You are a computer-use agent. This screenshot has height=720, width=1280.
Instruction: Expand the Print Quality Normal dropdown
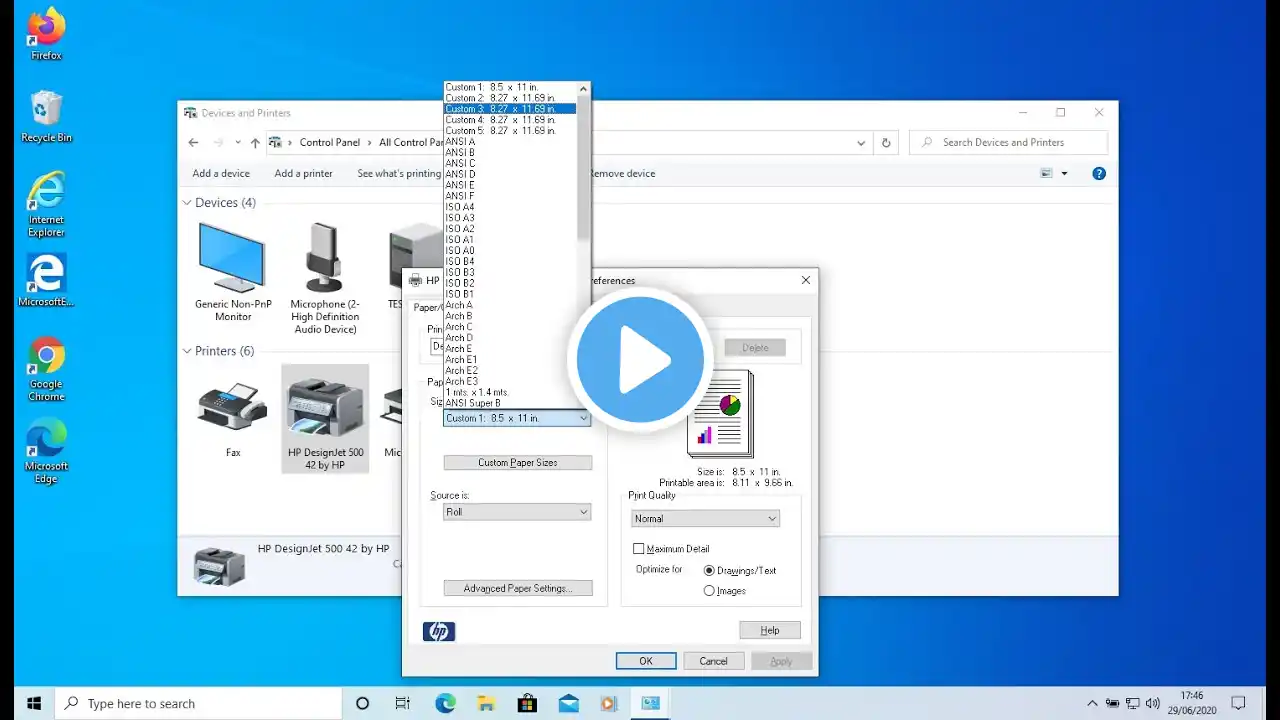pyautogui.click(x=705, y=518)
